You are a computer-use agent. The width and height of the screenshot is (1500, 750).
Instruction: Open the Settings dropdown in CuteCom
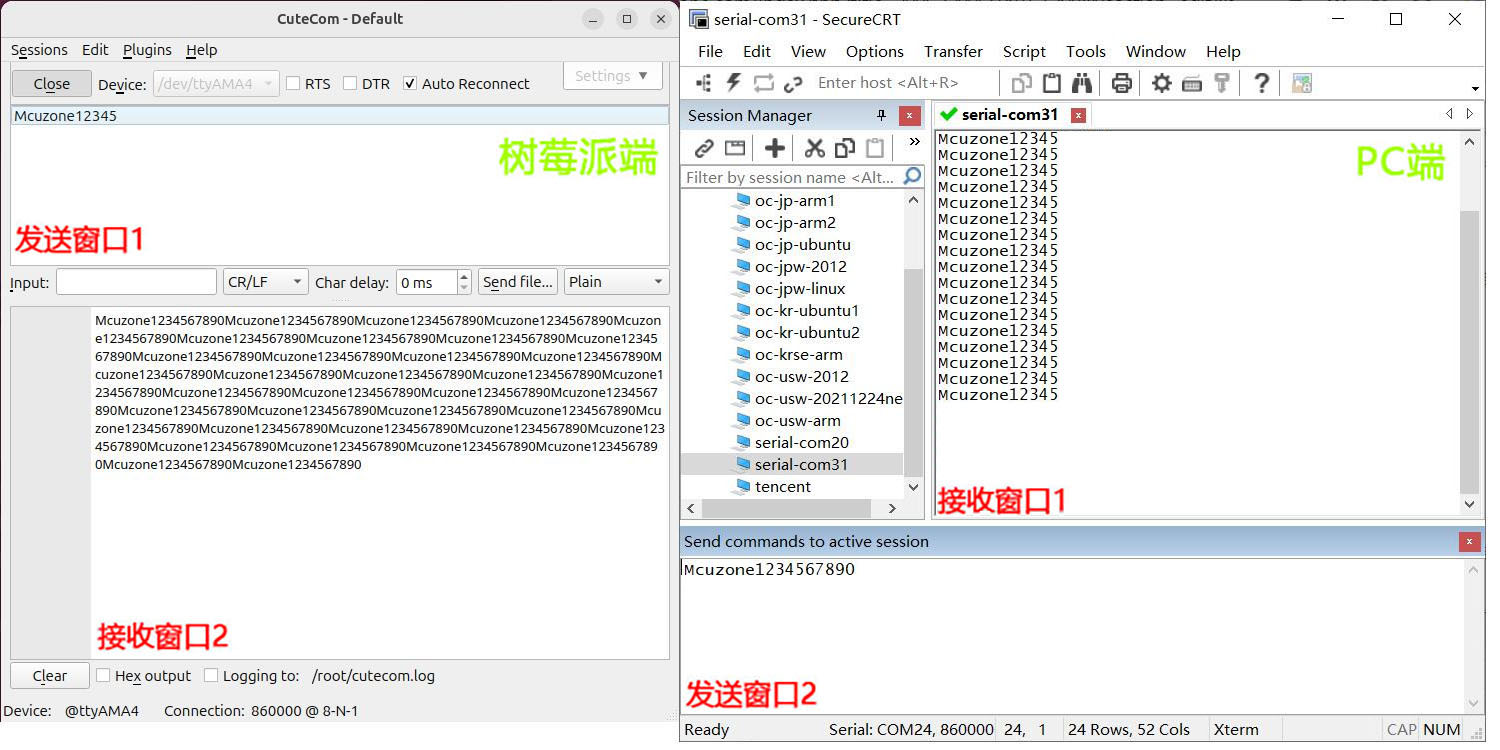613,76
